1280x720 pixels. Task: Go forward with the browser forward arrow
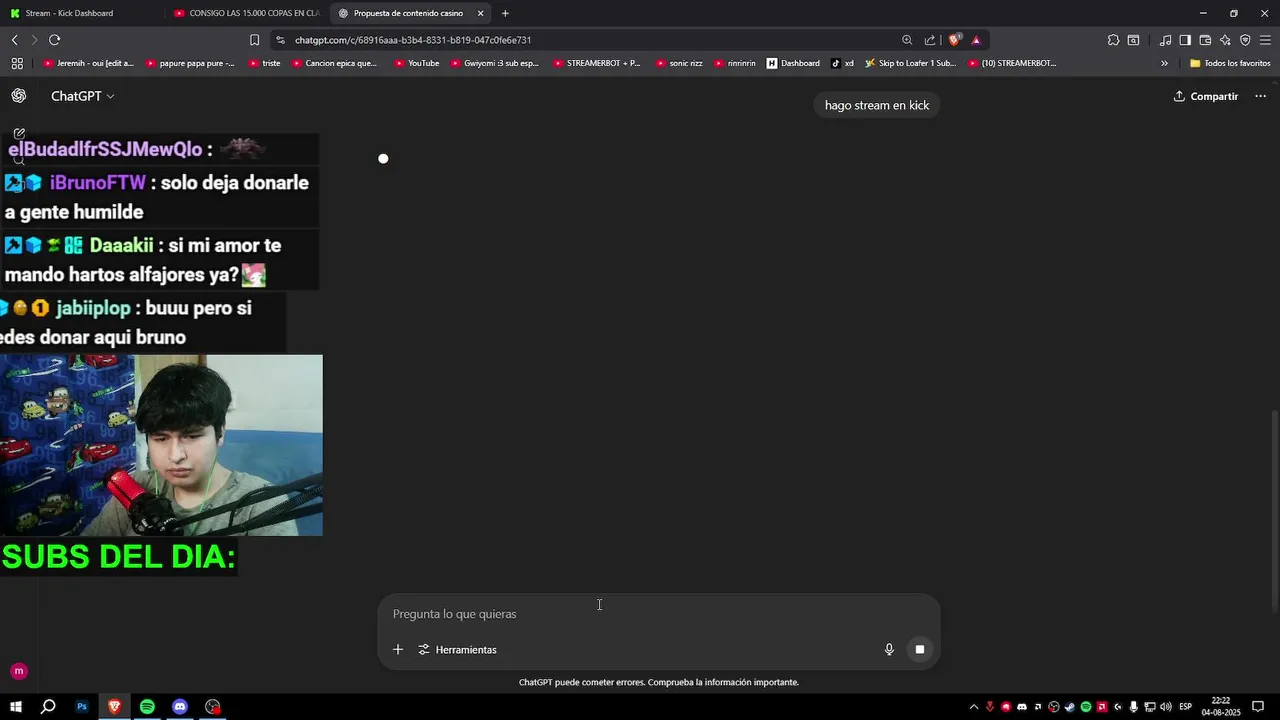click(x=34, y=40)
